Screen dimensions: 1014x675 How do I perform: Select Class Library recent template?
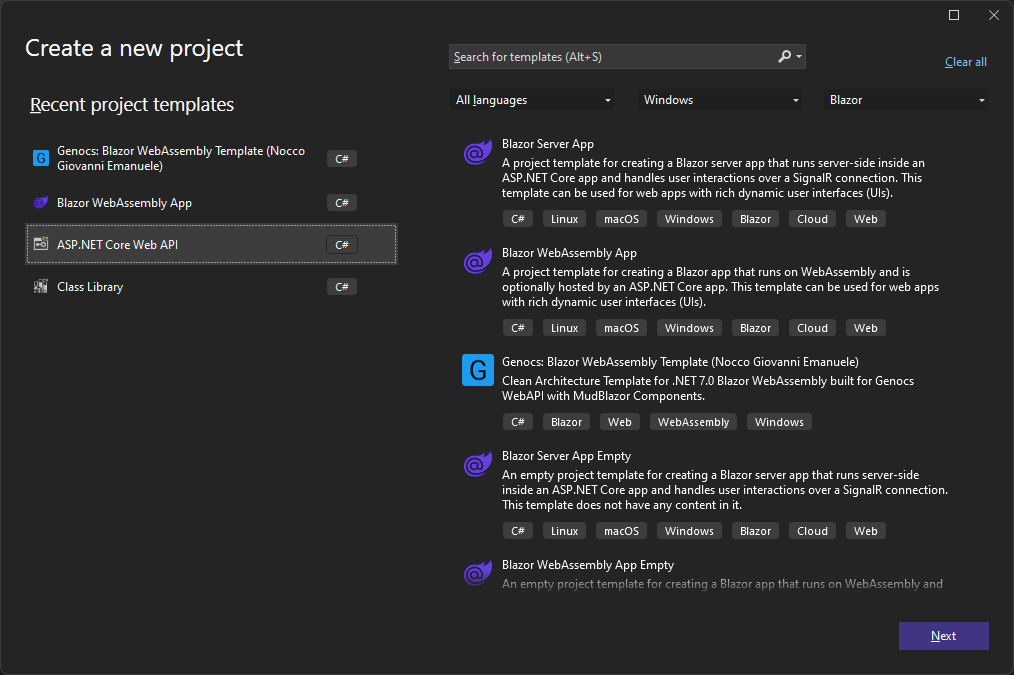tap(90, 287)
